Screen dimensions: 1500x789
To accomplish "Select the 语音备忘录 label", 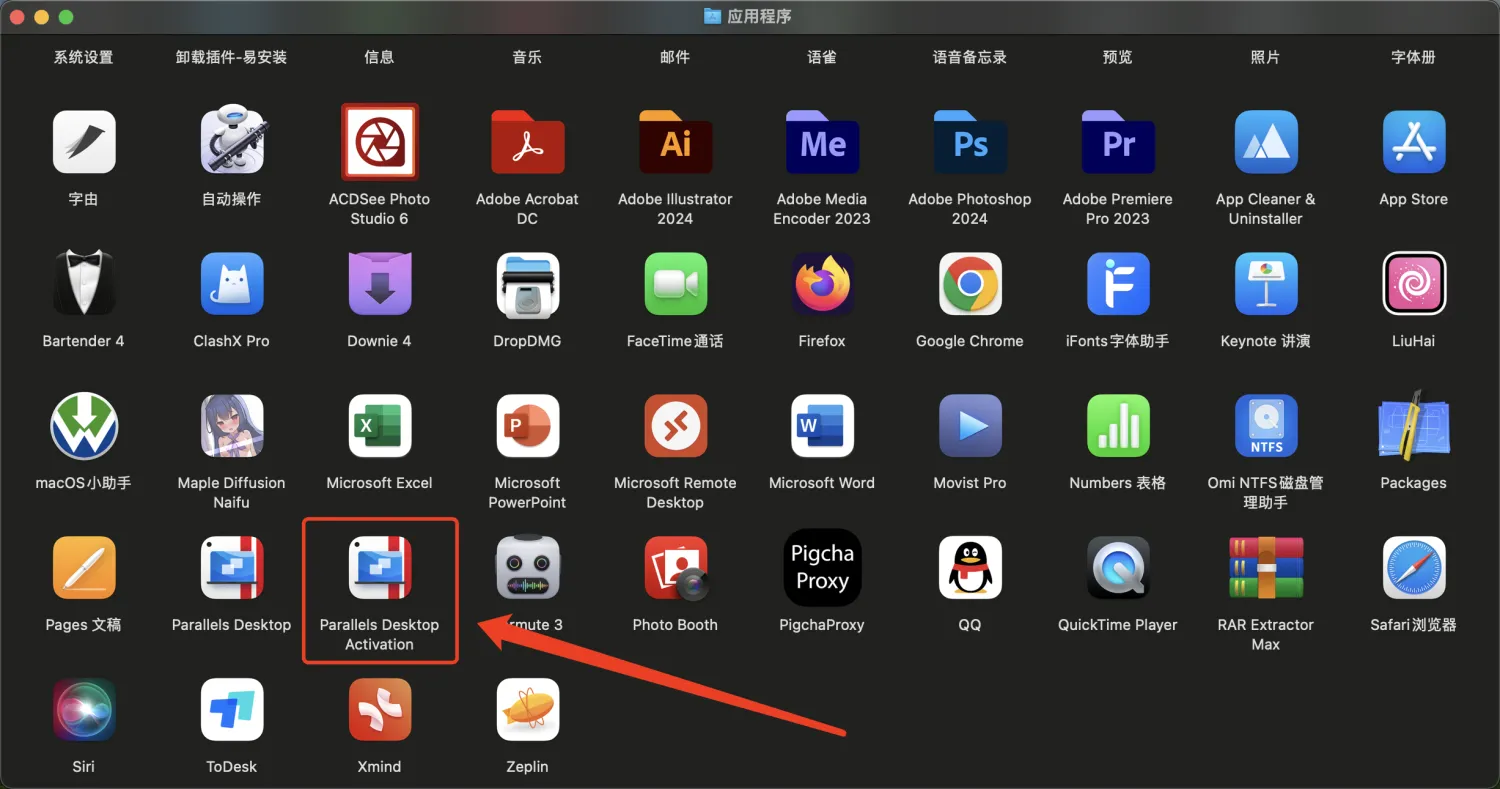I will [970, 57].
